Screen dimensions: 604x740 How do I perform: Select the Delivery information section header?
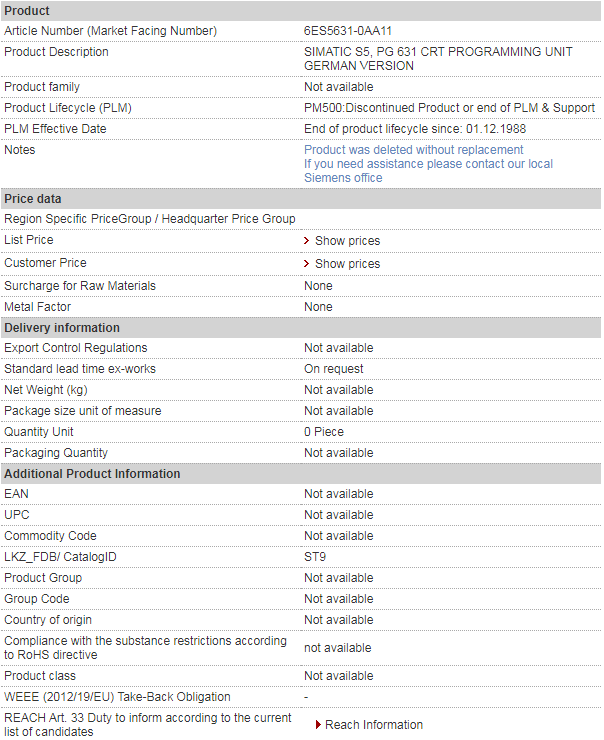point(62,328)
